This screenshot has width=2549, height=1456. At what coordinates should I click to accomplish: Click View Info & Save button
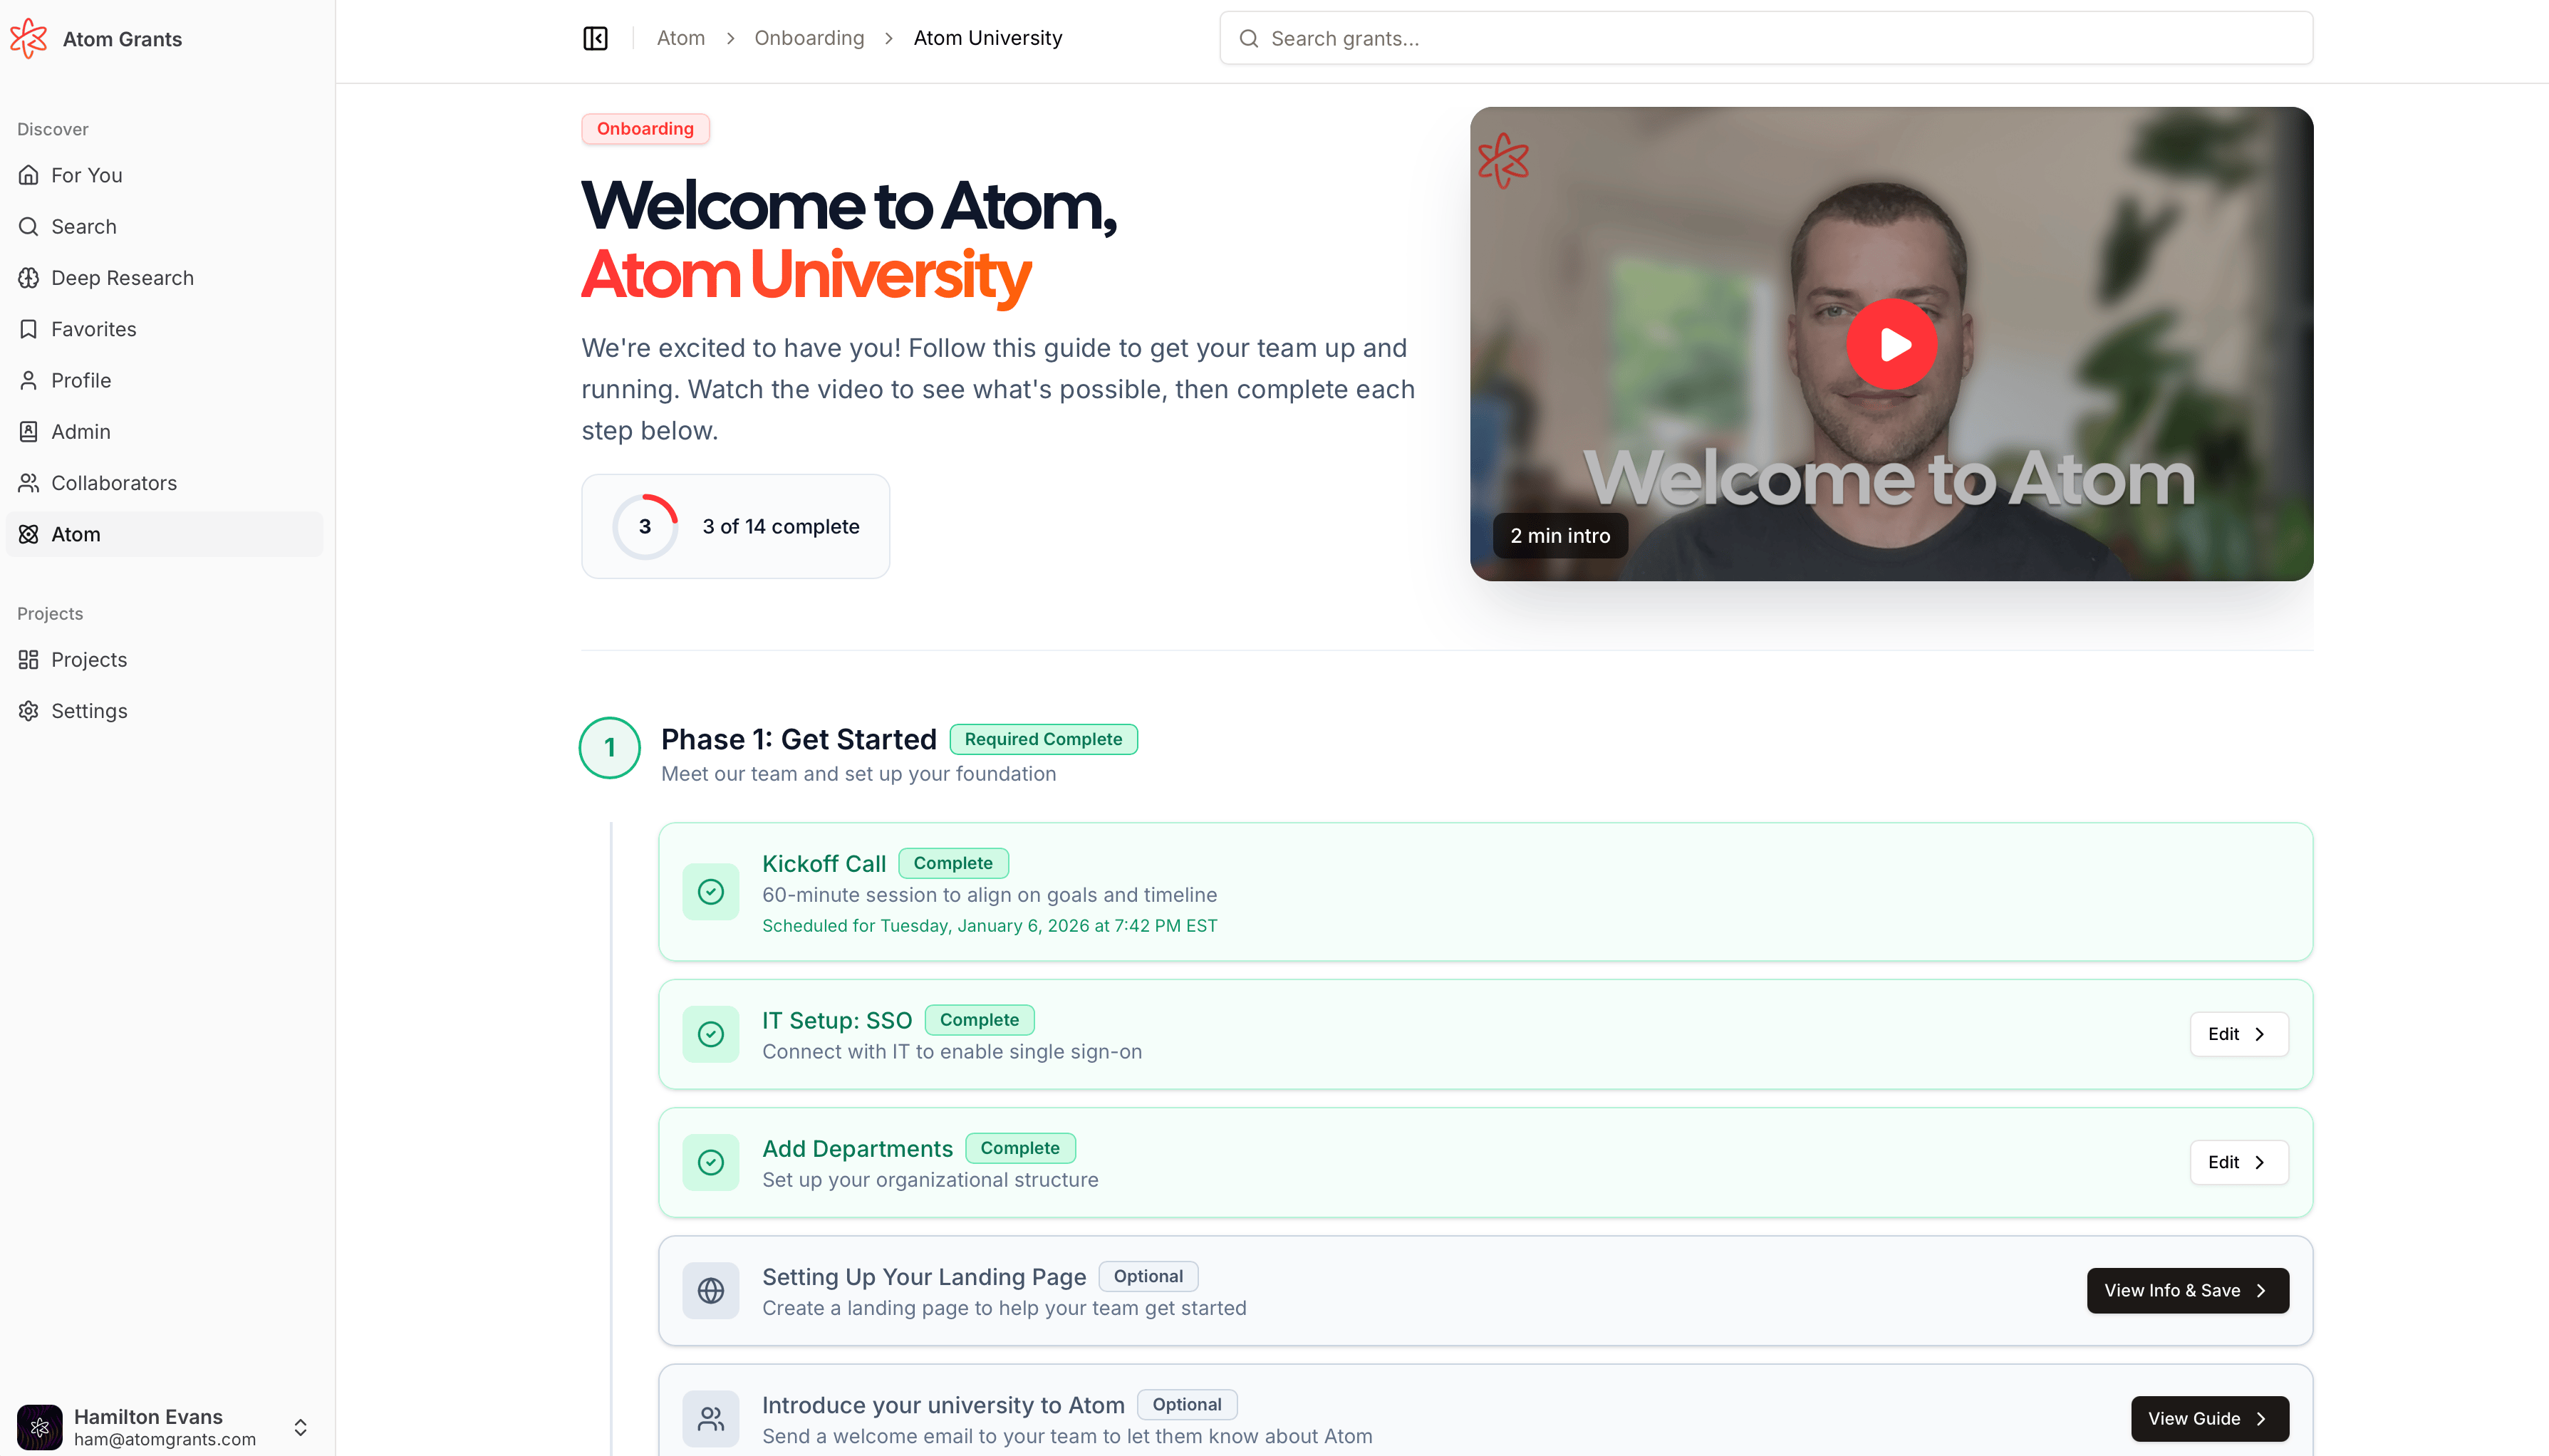(2187, 1291)
